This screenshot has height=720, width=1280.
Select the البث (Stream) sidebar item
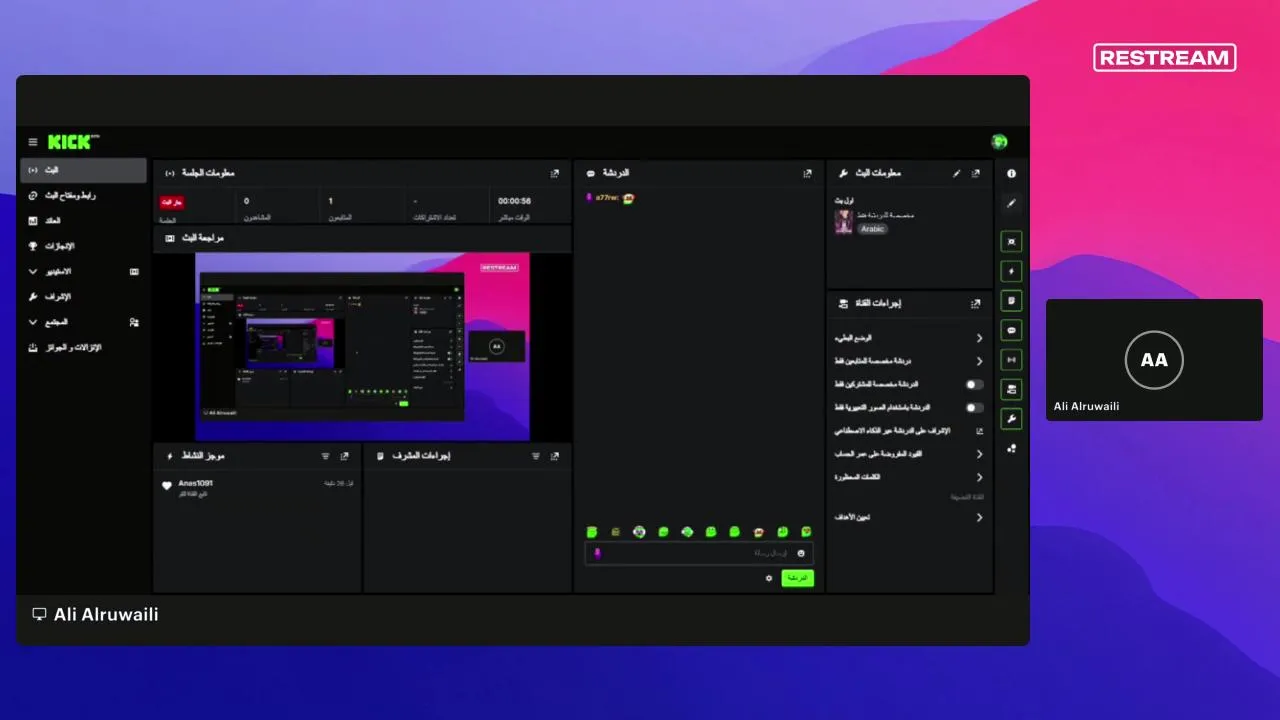[x=84, y=170]
